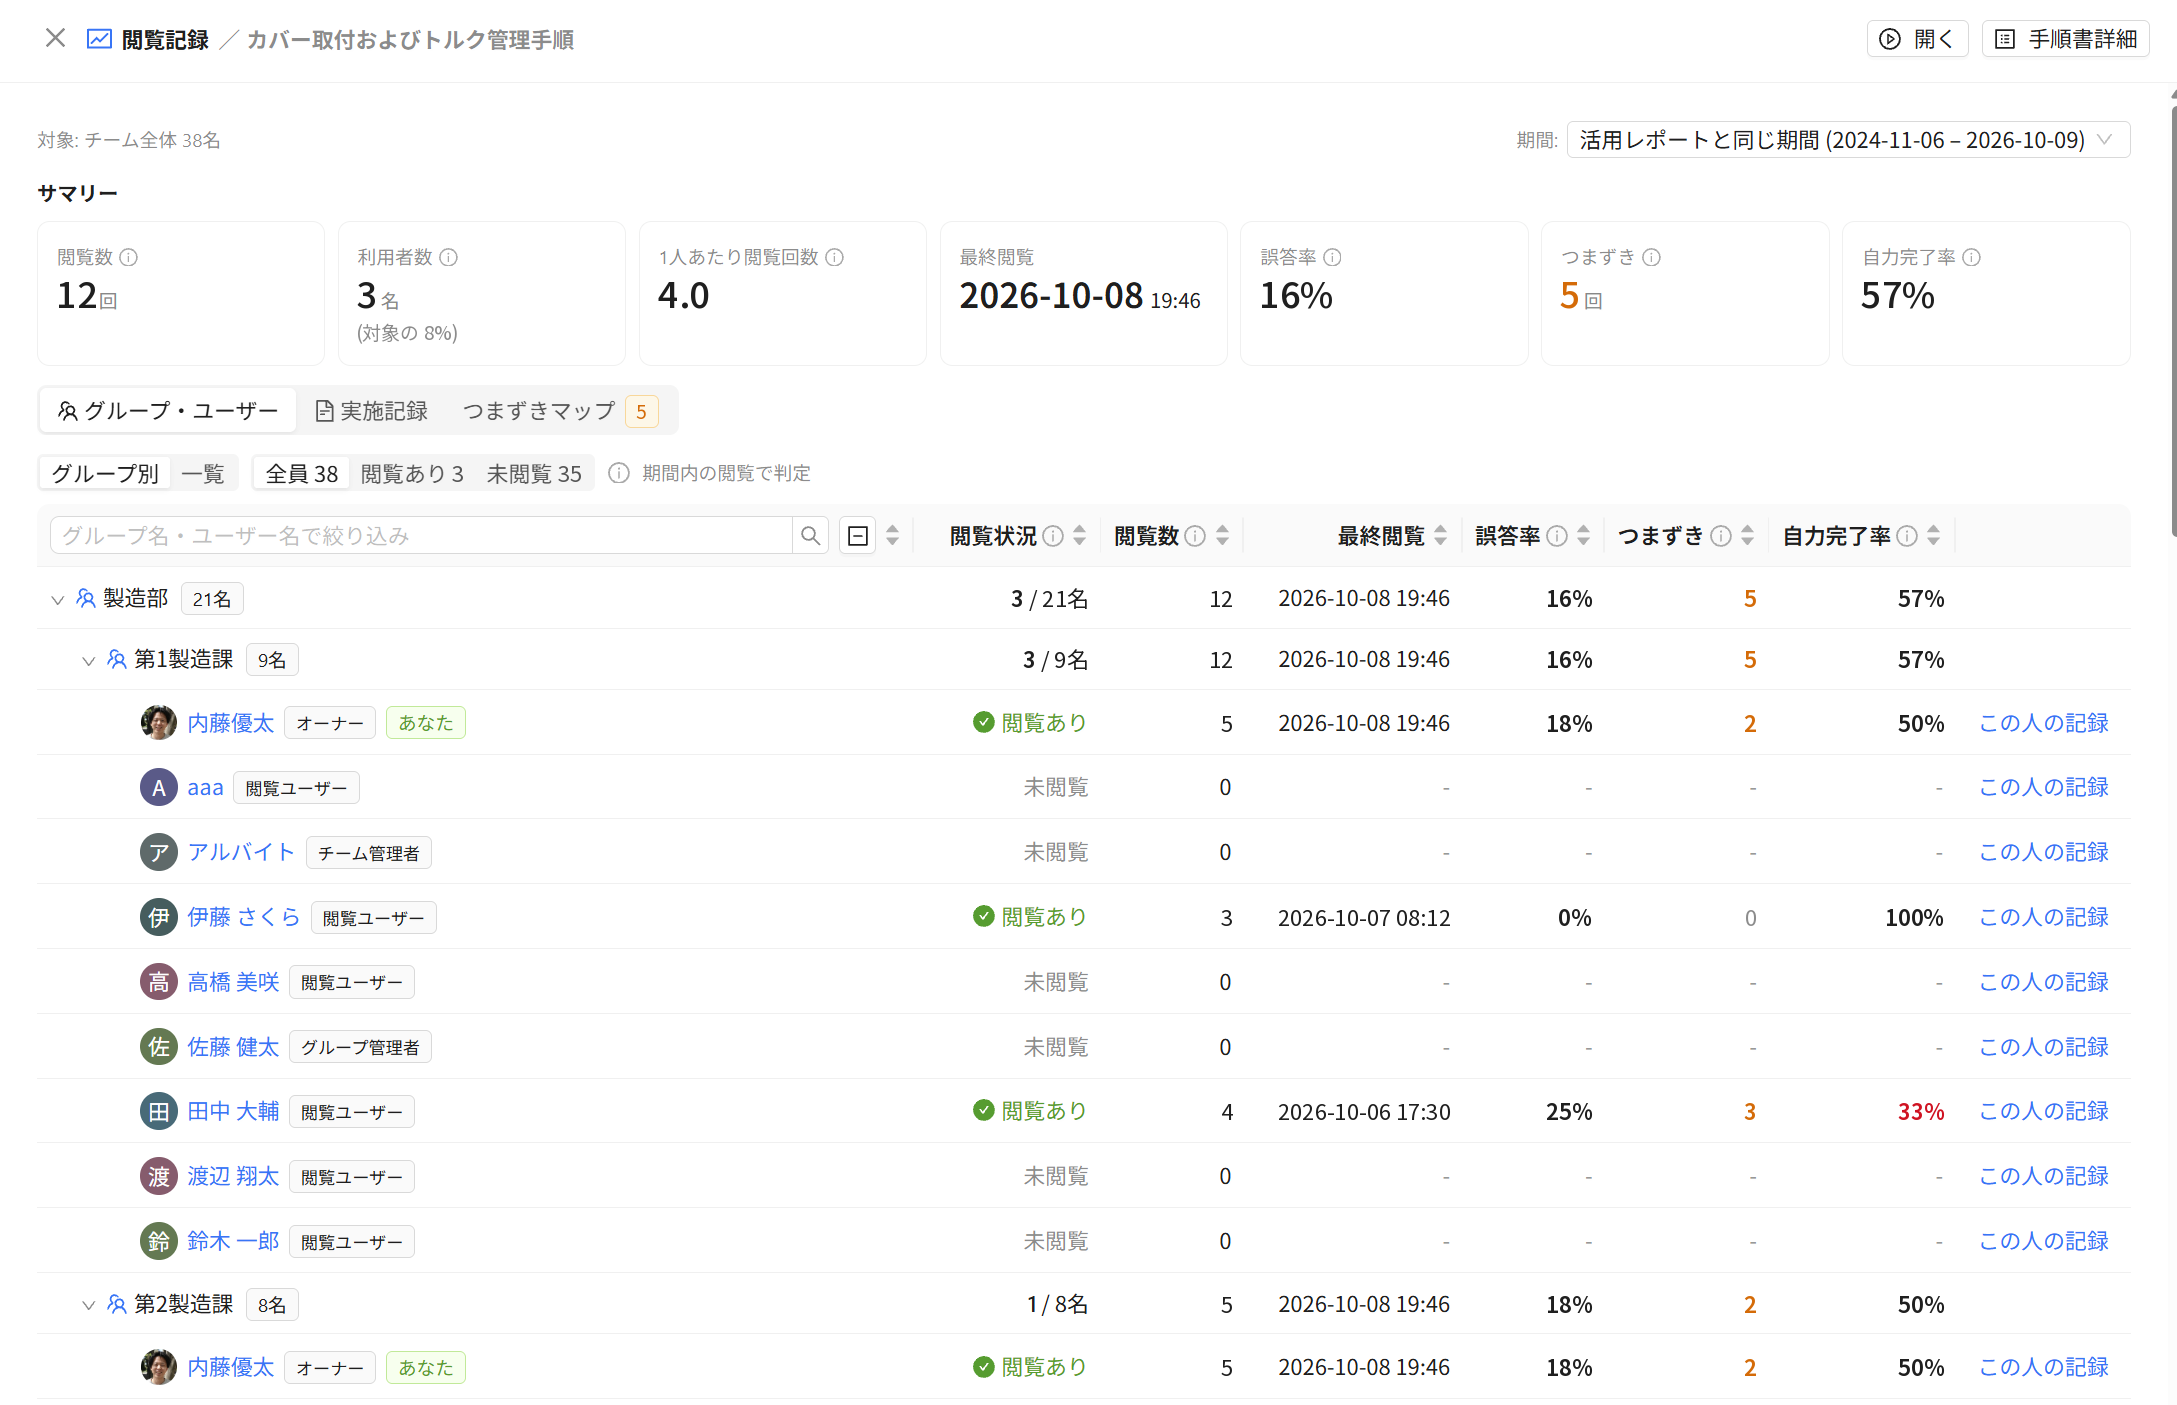Image resolution: width=2177 pixels, height=1405 pixels.
Task: Click the search magnifier icon in filter box
Action: pos(810,536)
